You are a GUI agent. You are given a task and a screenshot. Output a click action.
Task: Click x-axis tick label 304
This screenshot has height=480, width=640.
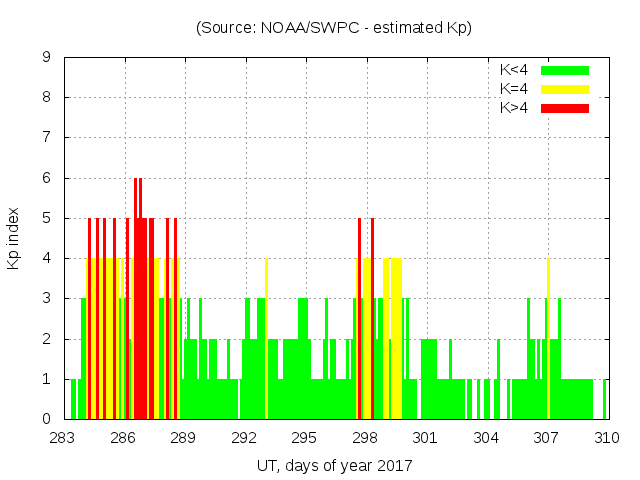486,438
